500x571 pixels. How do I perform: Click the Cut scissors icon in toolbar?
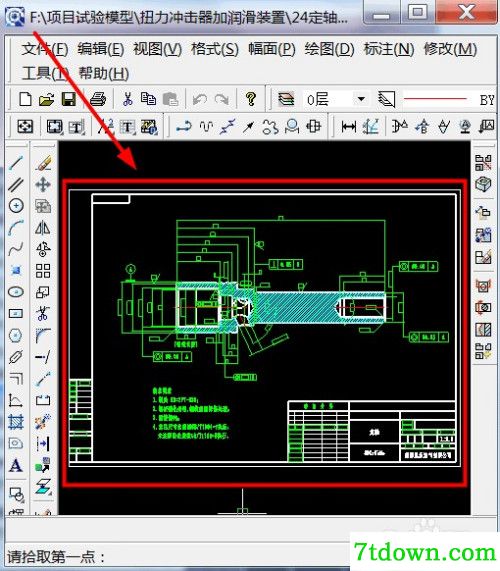pos(127,99)
